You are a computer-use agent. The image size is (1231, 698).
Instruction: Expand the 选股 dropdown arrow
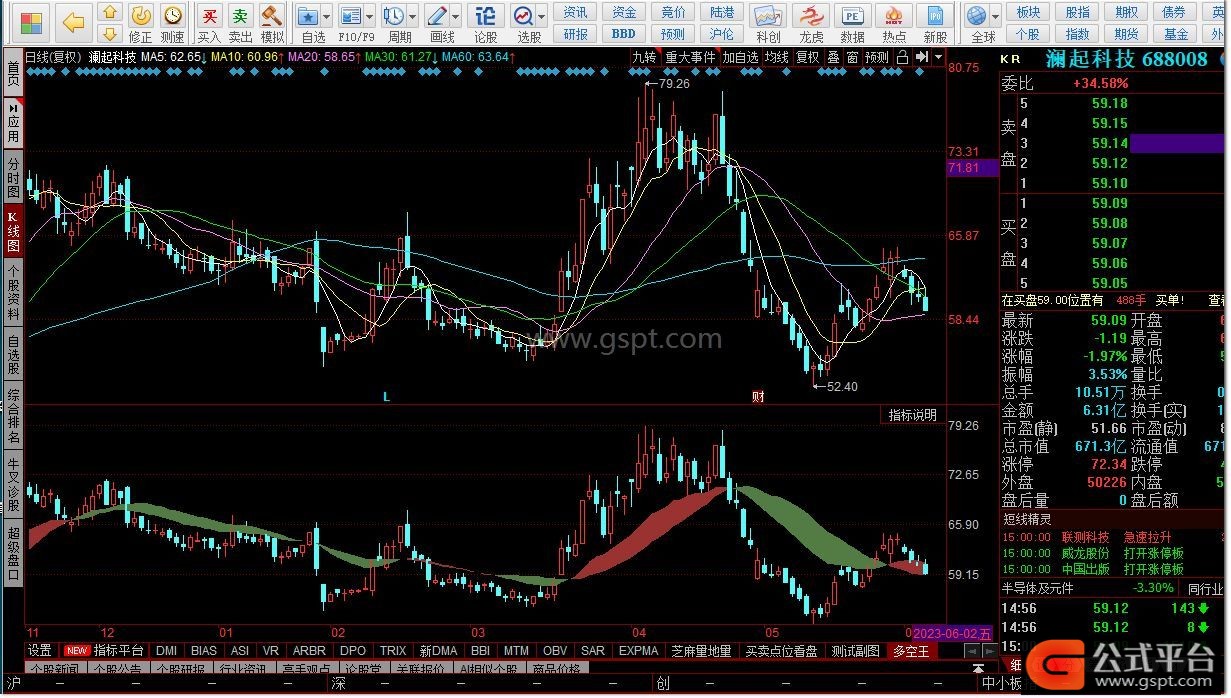(543, 16)
